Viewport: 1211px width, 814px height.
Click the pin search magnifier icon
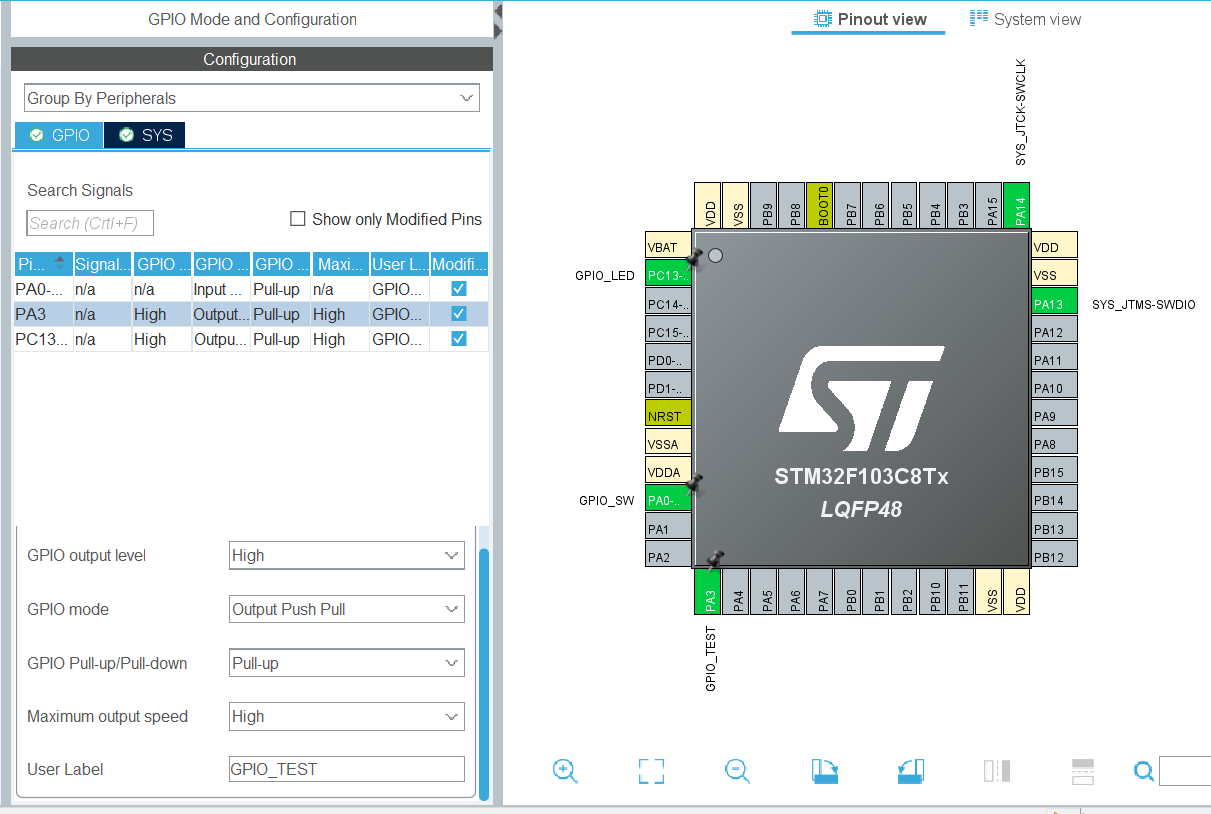(x=1144, y=771)
